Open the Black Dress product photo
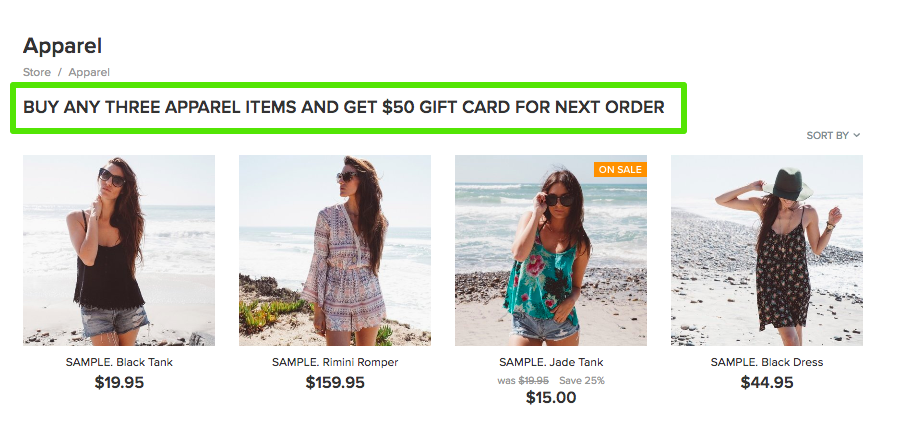Screen dimensions: 901x445 pos(767,250)
